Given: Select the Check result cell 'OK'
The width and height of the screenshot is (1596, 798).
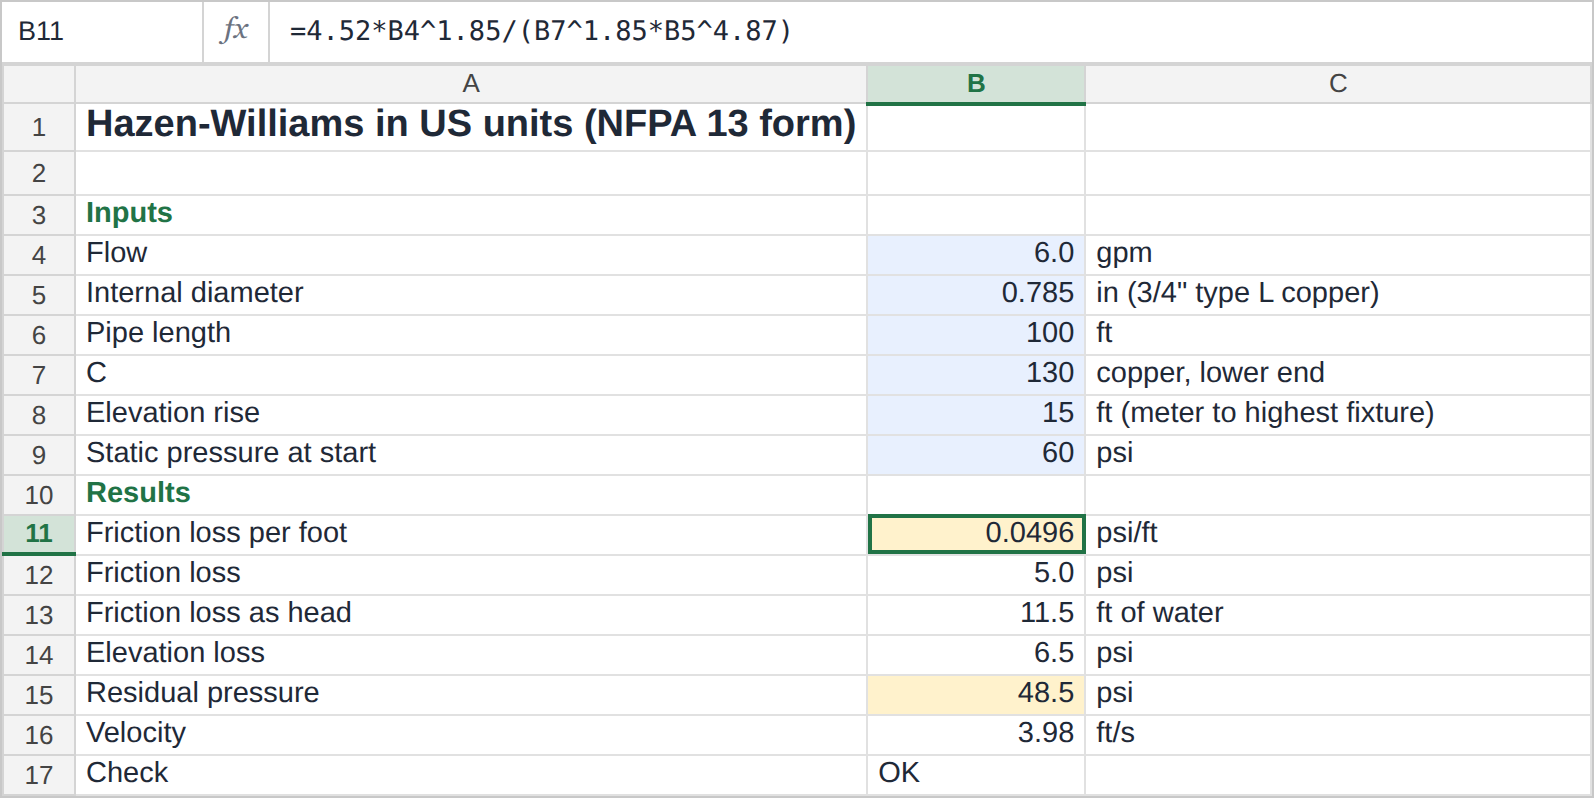Looking at the screenshot, I should point(976,775).
